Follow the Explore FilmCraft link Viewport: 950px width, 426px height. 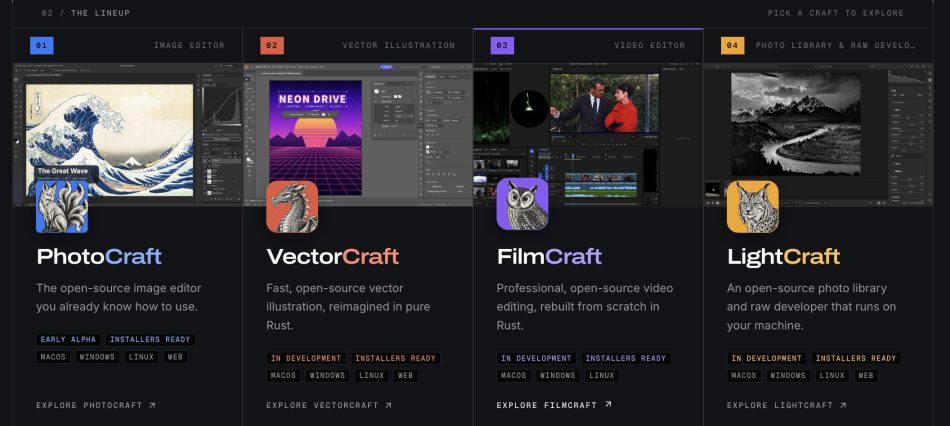click(554, 405)
